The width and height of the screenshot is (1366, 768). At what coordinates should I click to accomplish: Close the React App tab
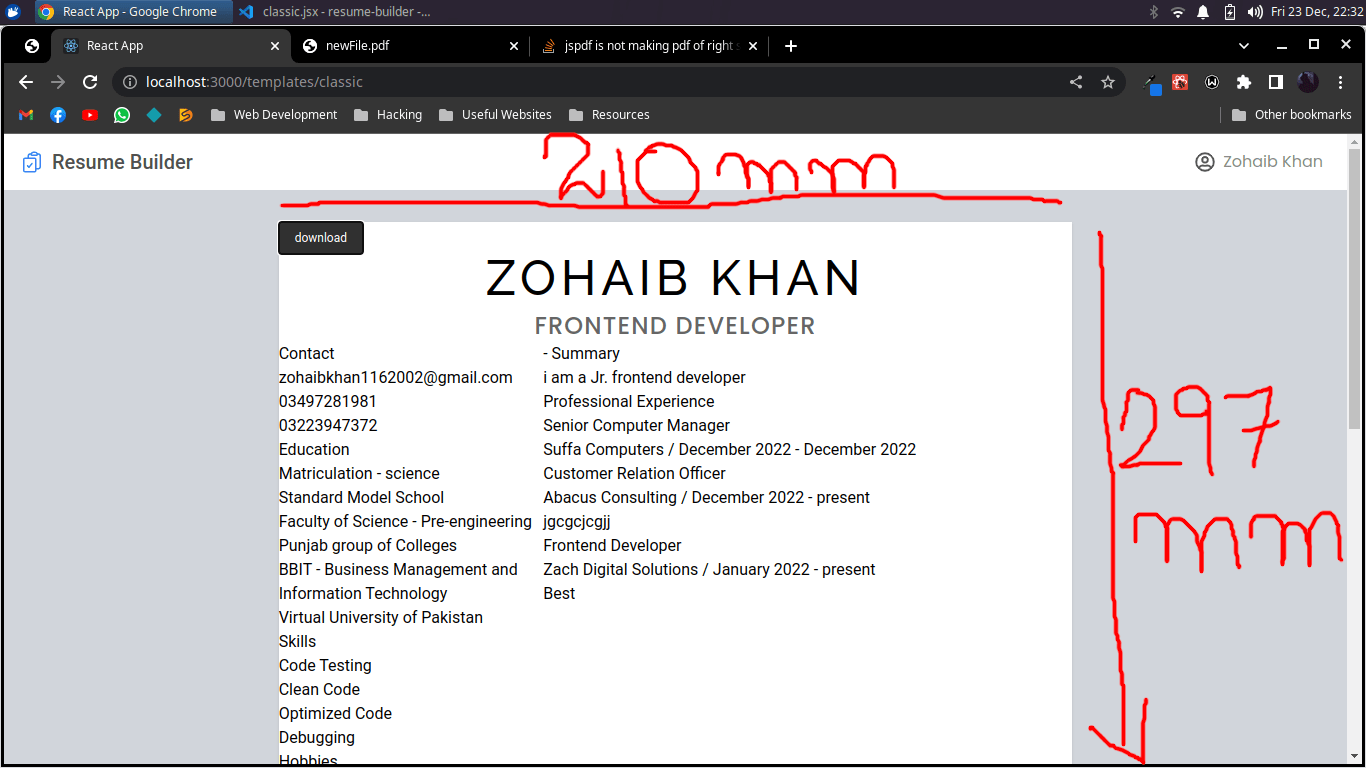[x=275, y=46]
